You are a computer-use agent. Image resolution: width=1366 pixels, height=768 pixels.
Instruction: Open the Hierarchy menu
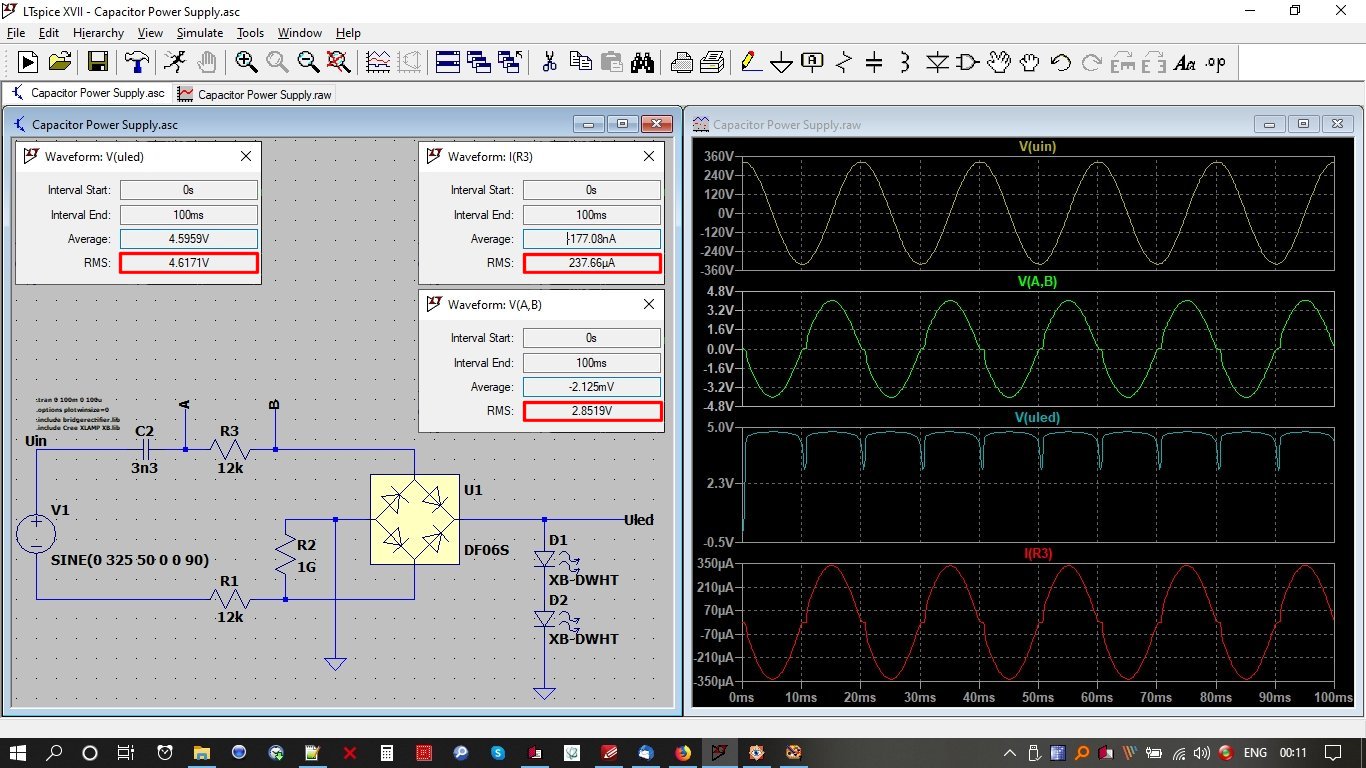[x=98, y=33]
